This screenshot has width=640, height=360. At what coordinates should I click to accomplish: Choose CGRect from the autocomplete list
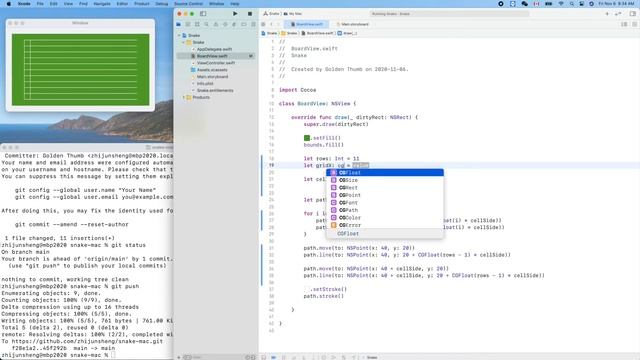tap(385, 188)
